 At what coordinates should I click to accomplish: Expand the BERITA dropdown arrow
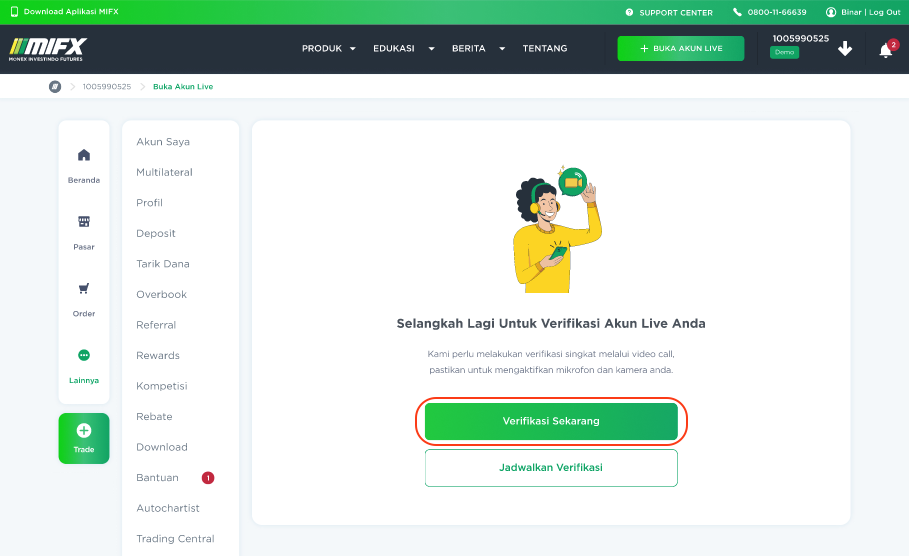point(502,49)
